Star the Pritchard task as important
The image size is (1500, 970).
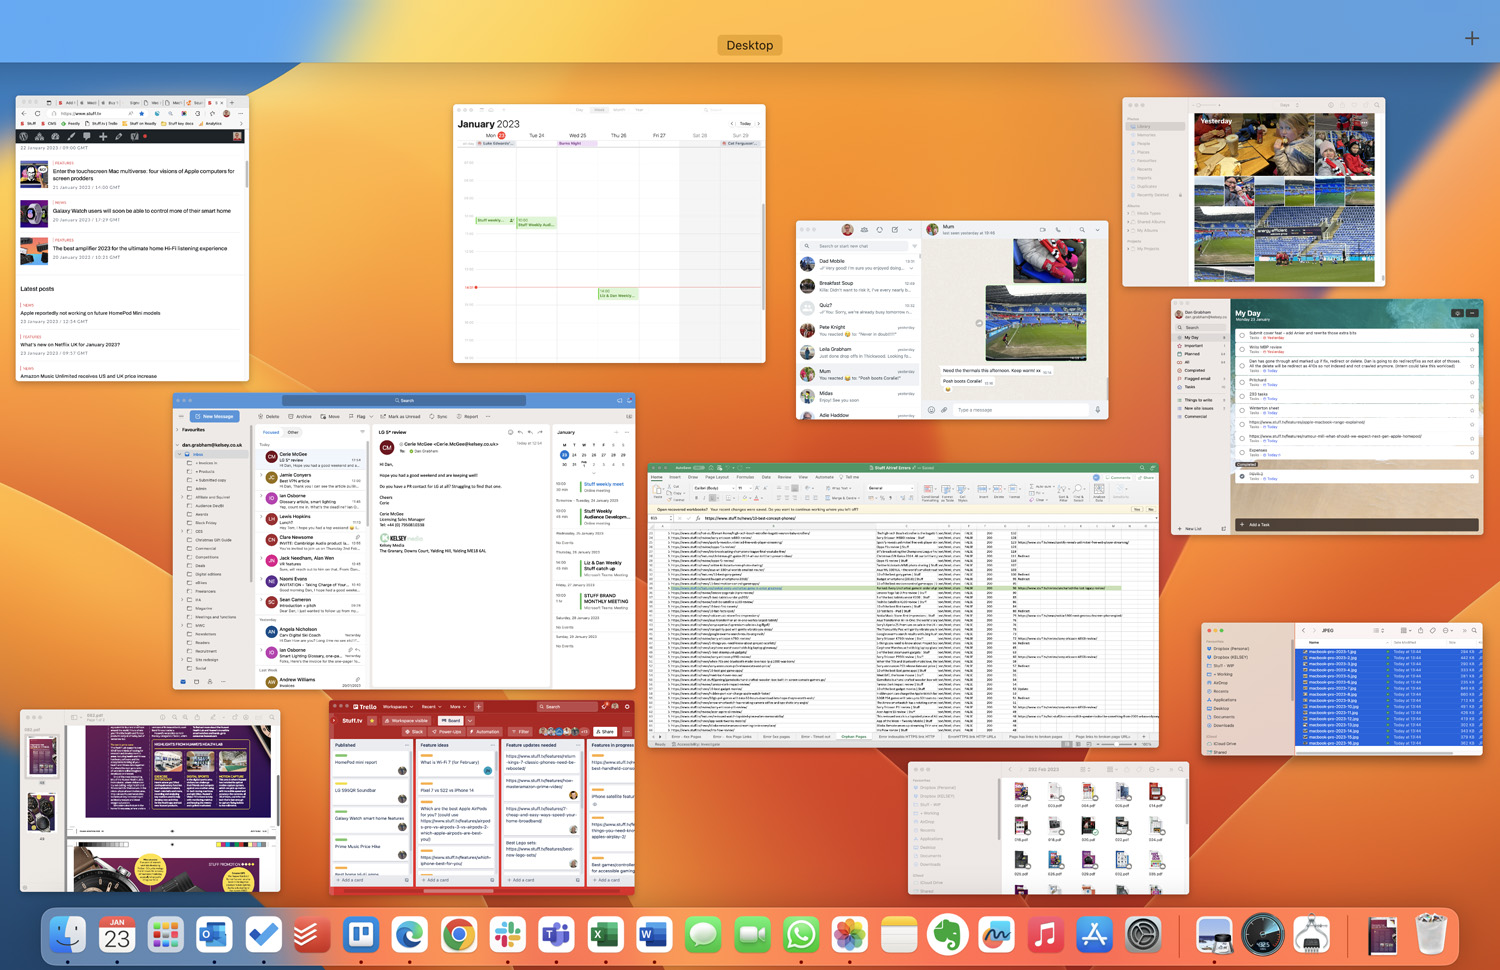tap(1472, 382)
